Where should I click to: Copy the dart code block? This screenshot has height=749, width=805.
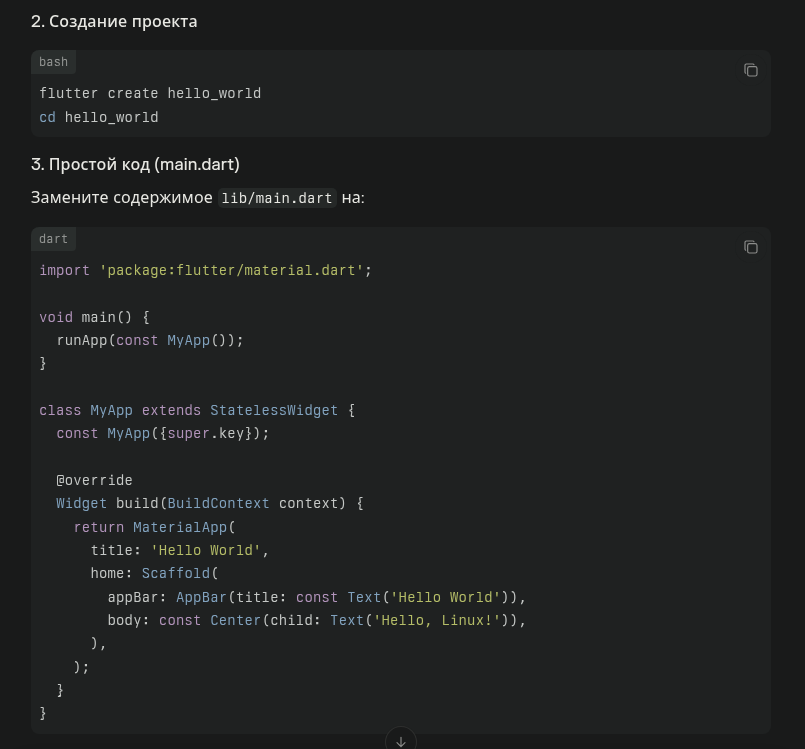point(750,247)
